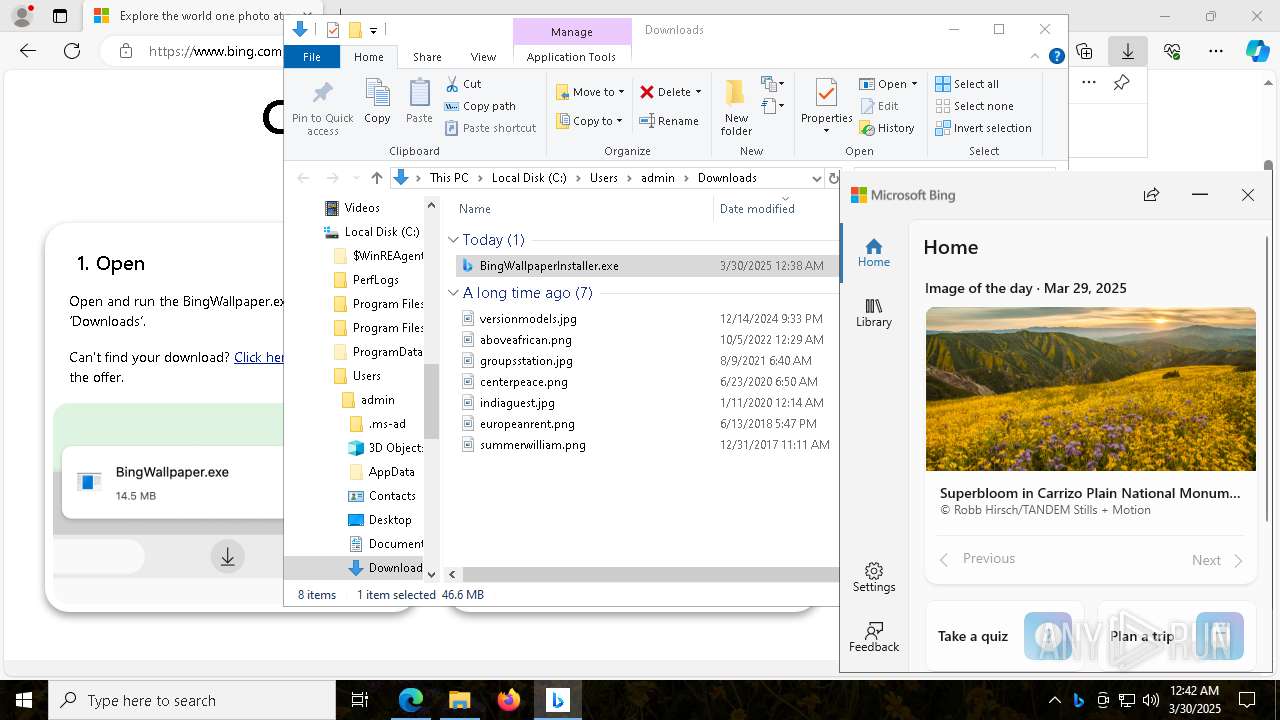Click Next image button
The width and height of the screenshot is (1280, 720).
click(x=1217, y=560)
